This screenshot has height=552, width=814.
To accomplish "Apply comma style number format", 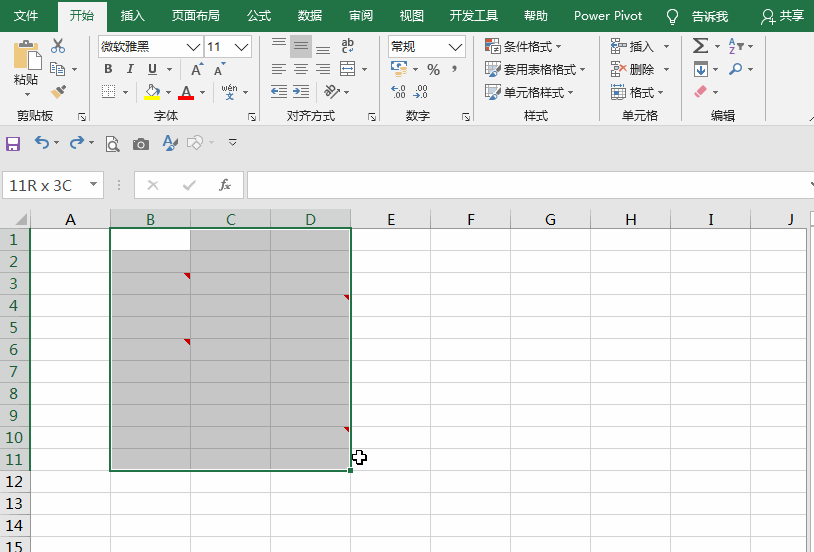I will point(454,69).
